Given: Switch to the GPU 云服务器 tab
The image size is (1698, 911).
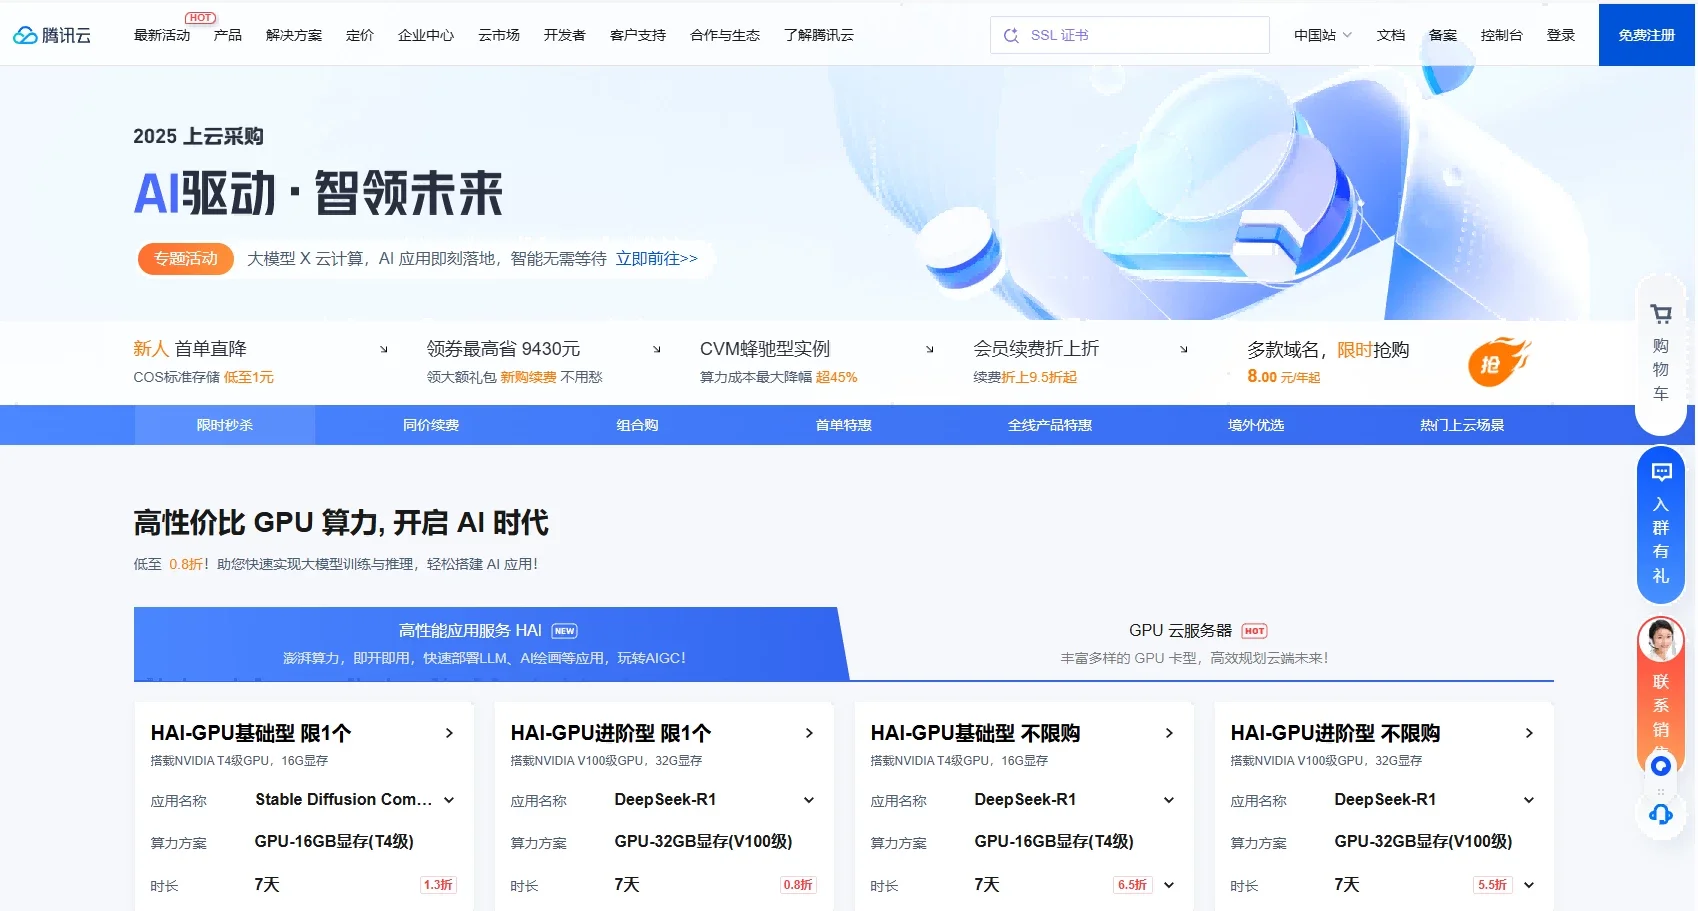Looking at the screenshot, I should pyautogui.click(x=1194, y=643).
